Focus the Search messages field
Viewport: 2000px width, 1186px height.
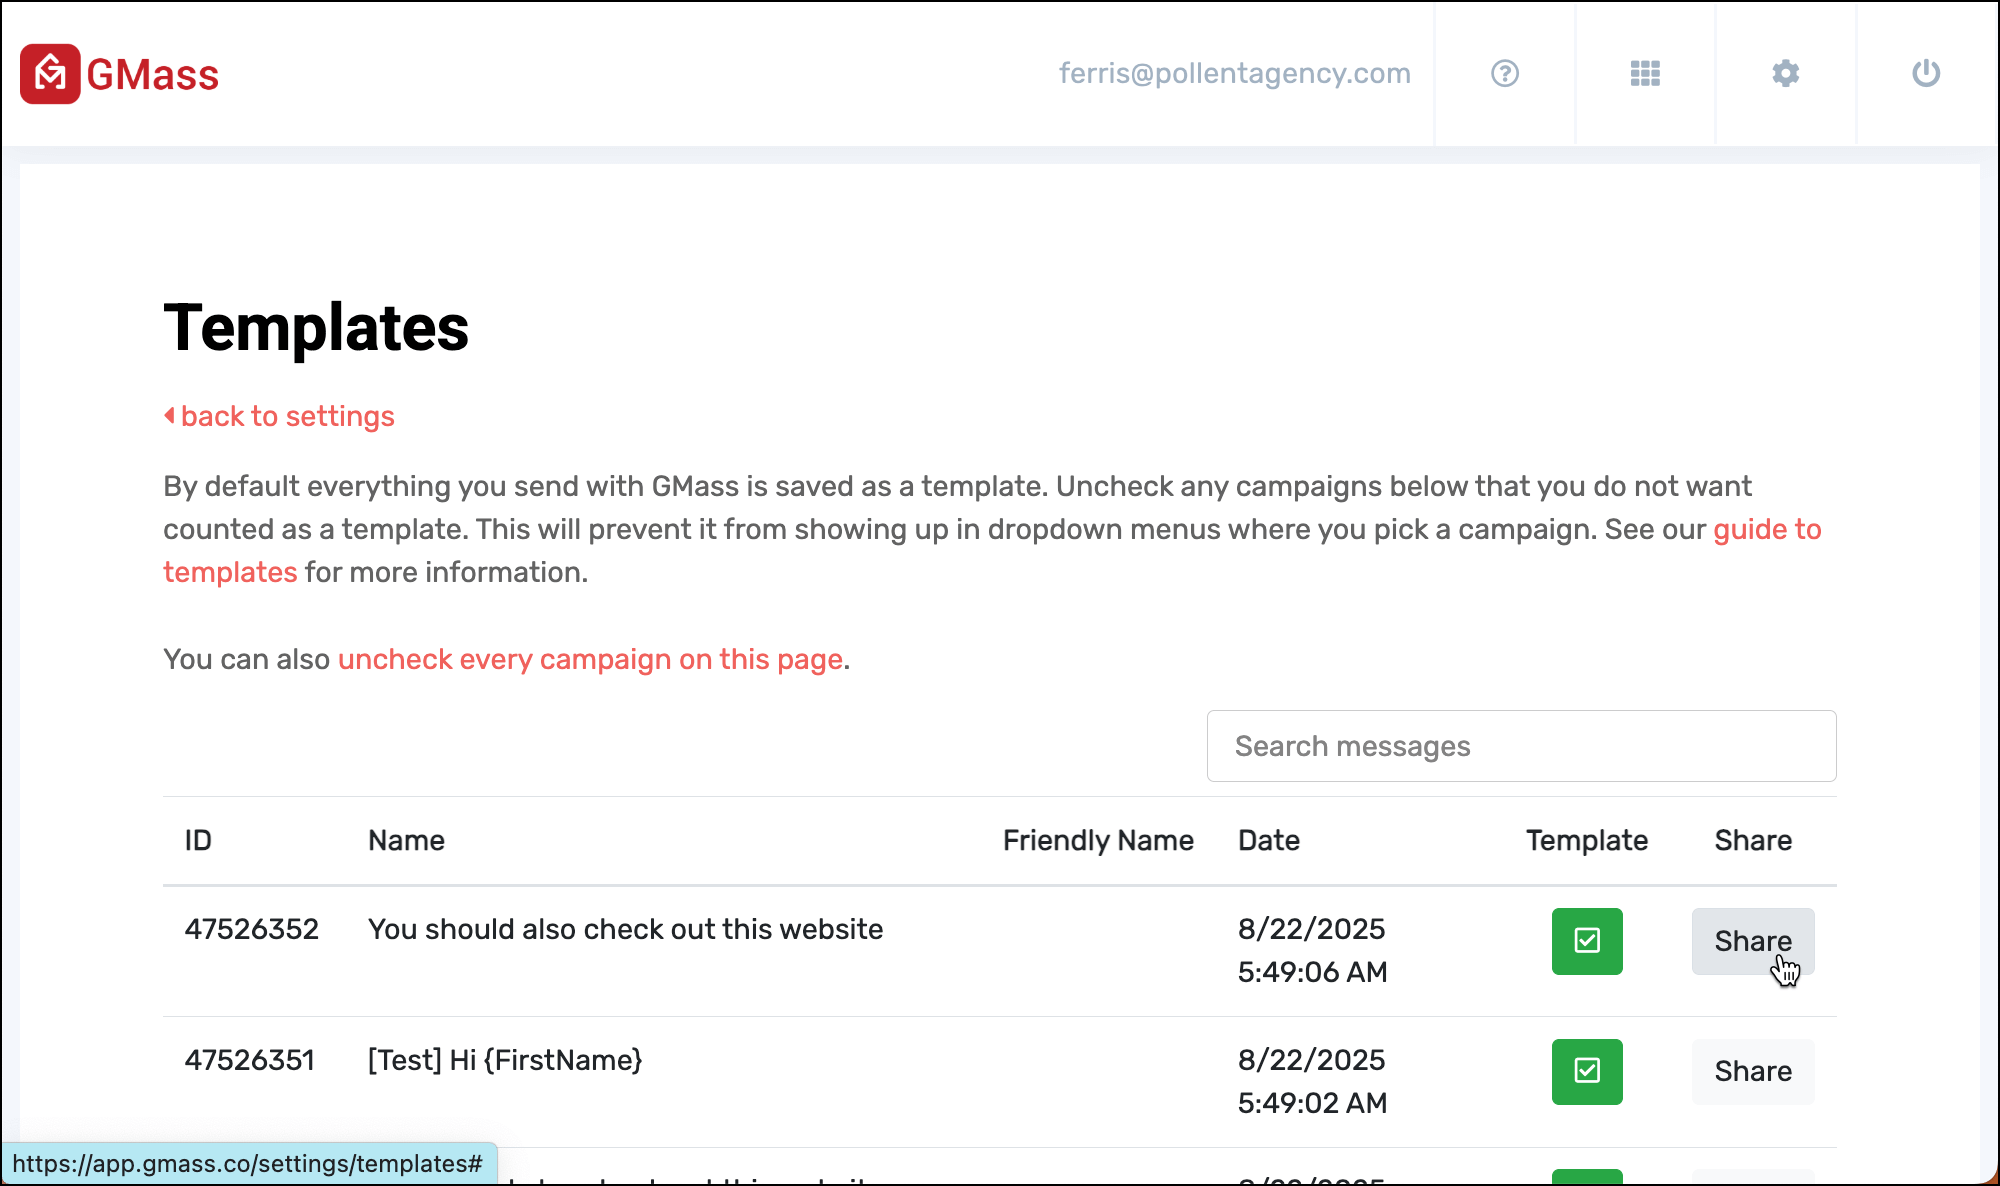point(1520,746)
